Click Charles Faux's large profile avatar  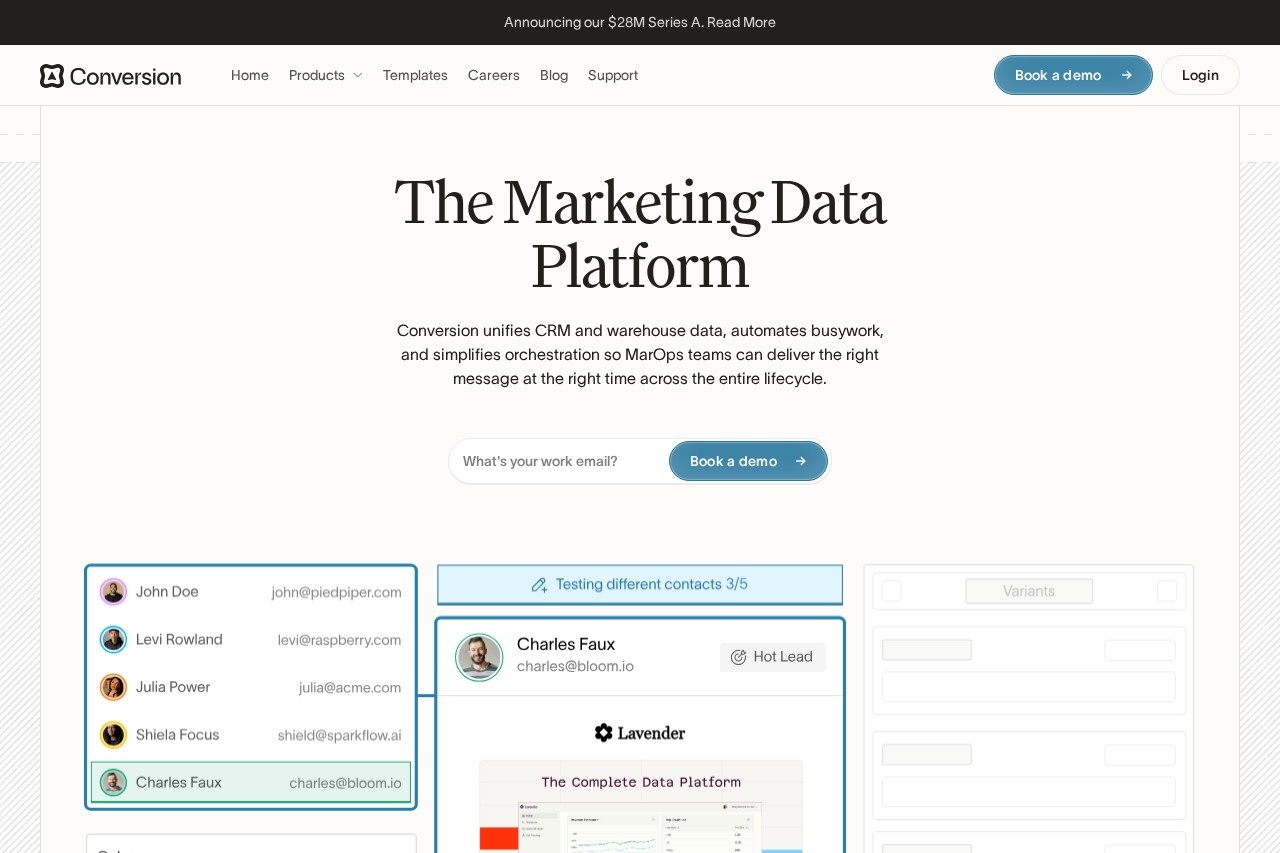[479, 657]
